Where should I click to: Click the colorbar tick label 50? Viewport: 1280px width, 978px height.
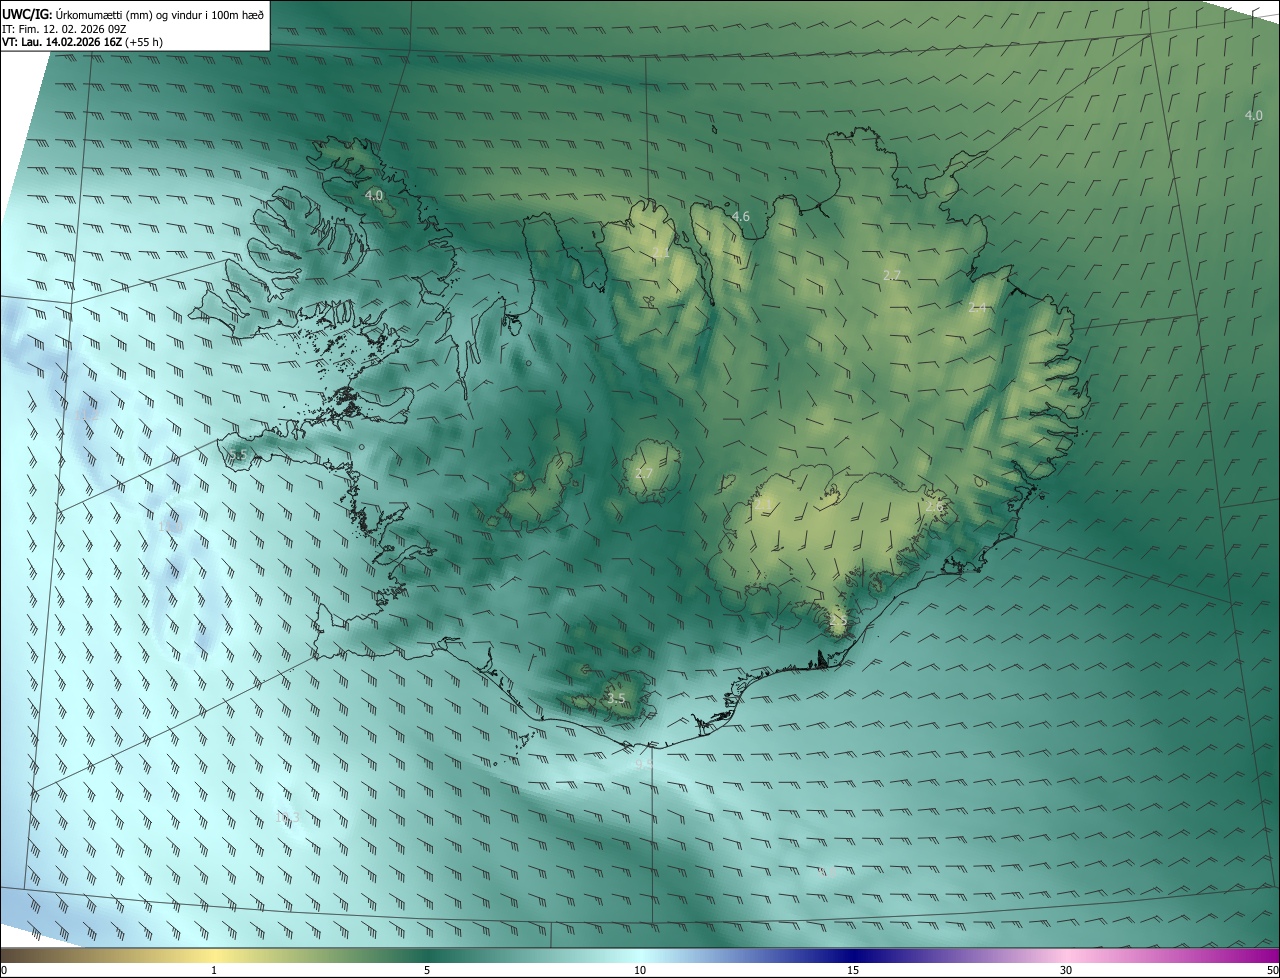click(x=1272, y=970)
